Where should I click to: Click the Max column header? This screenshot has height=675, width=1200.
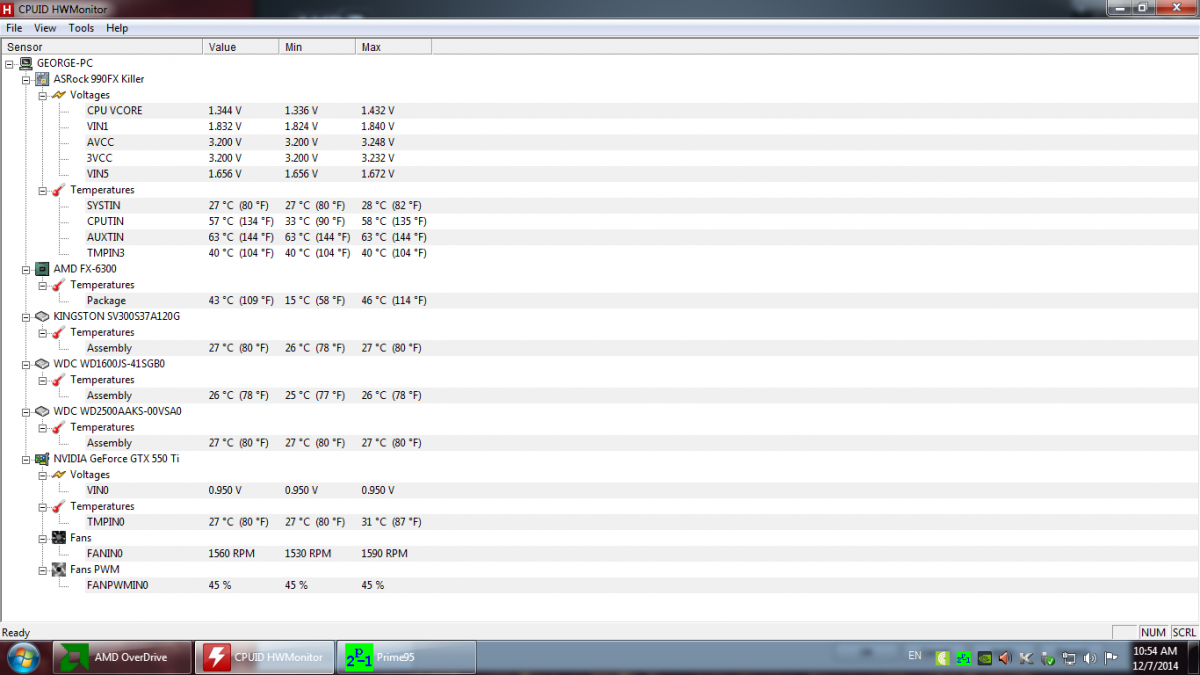pos(393,47)
